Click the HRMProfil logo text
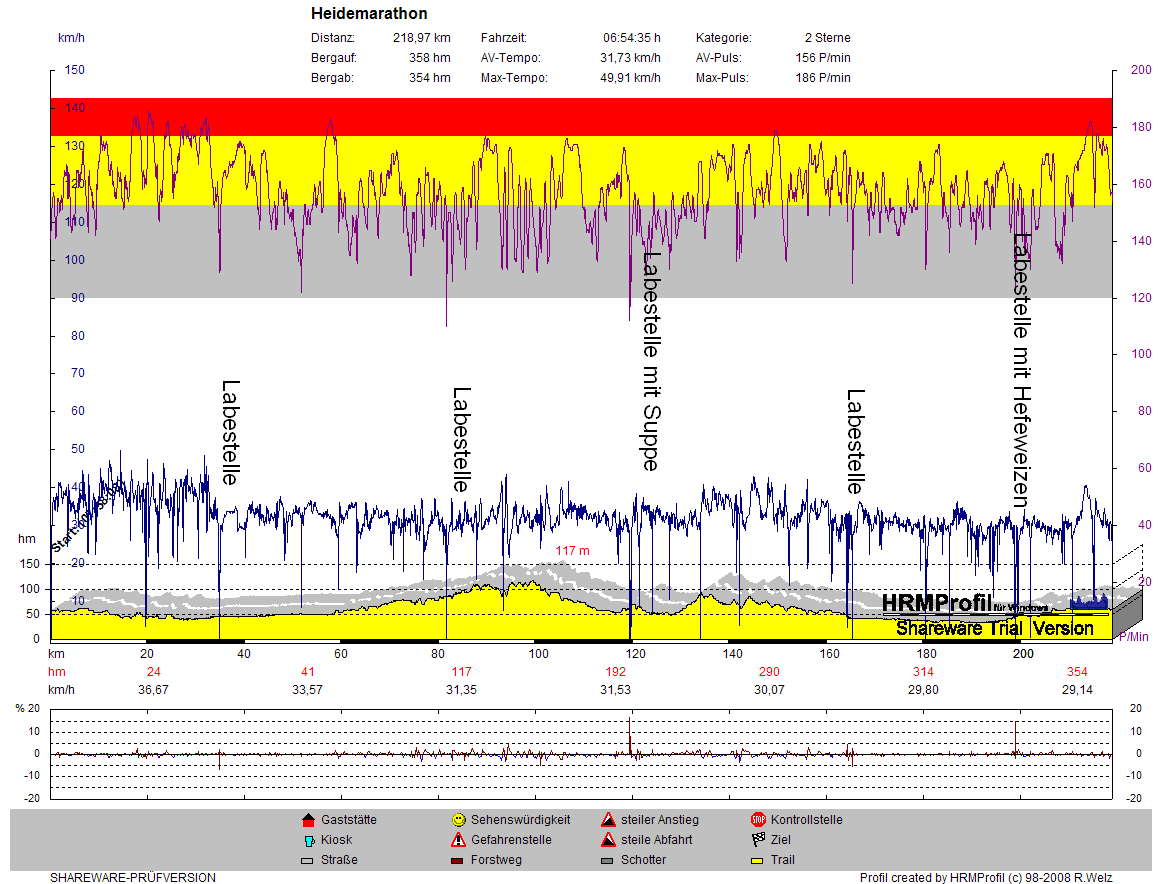The height and width of the screenshot is (884, 1162). [x=936, y=603]
